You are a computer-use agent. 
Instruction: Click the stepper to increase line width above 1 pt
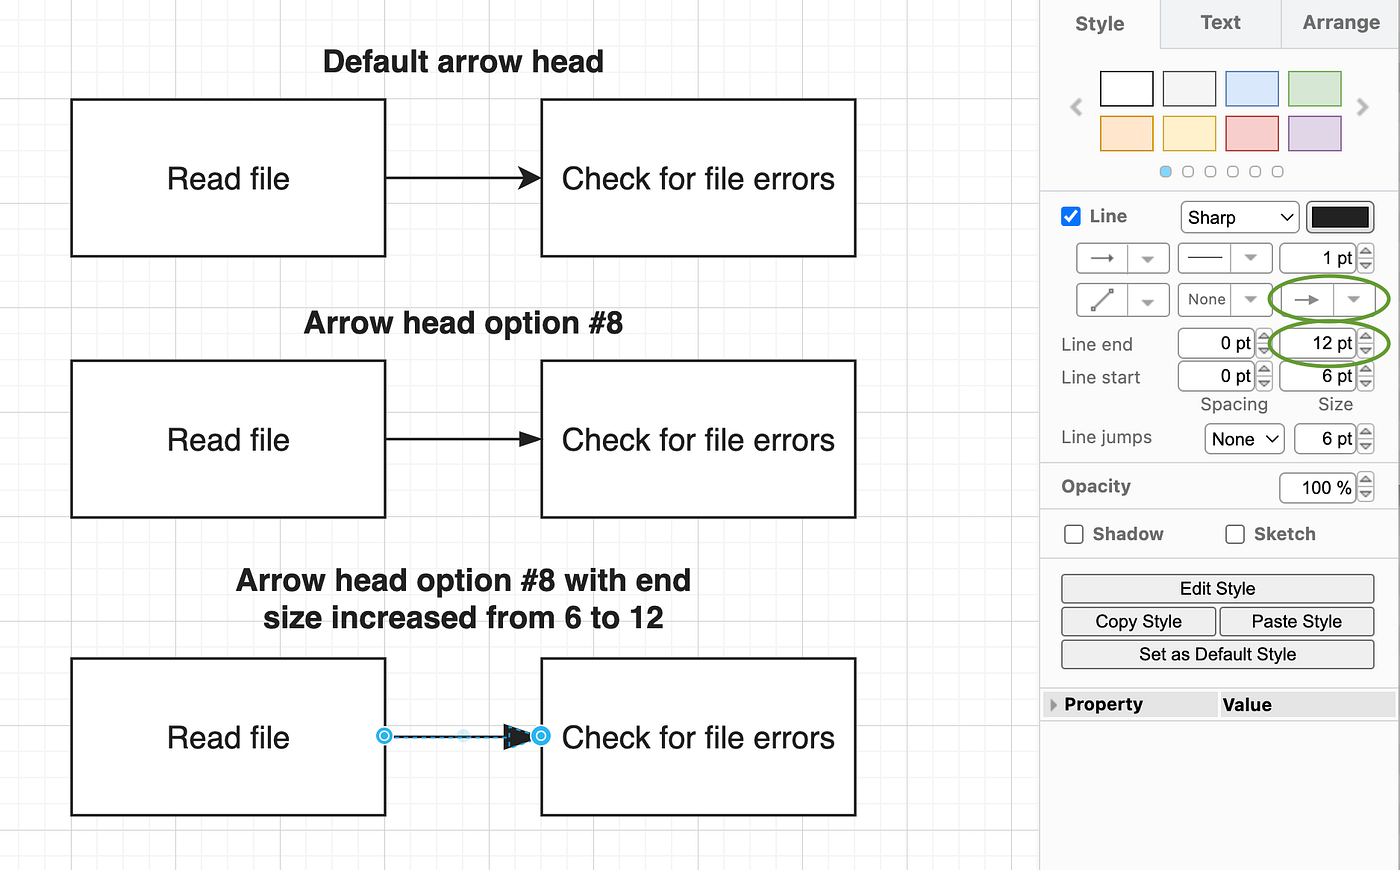(x=1364, y=253)
